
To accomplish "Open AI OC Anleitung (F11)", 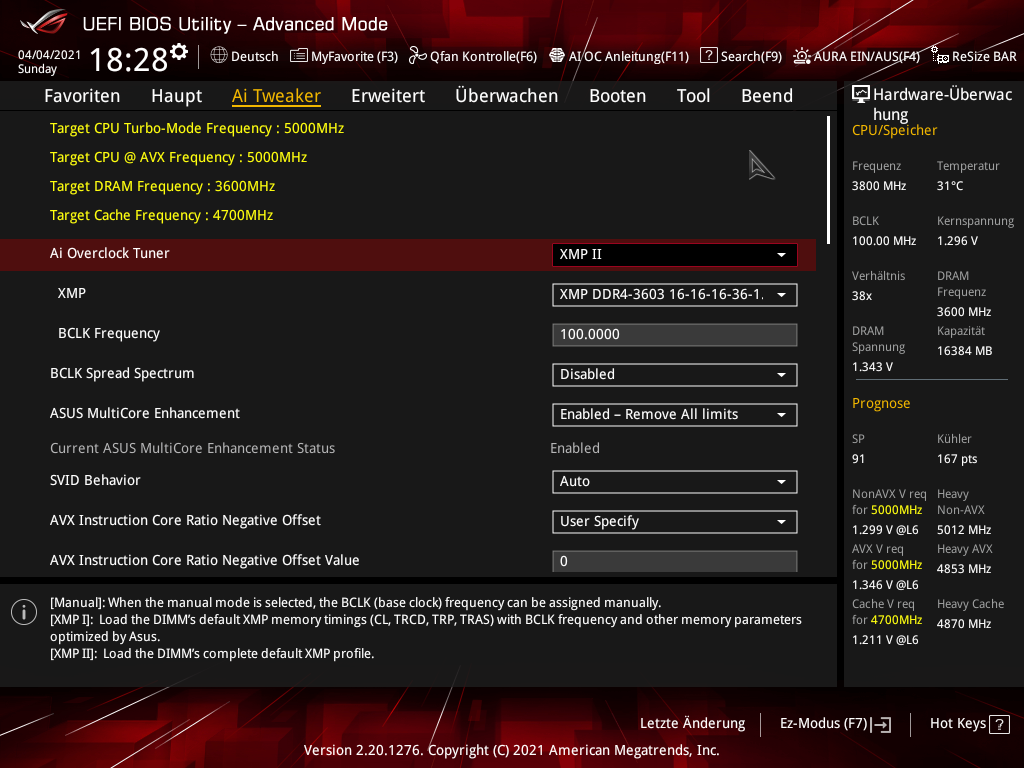I will pyautogui.click(x=619, y=56).
